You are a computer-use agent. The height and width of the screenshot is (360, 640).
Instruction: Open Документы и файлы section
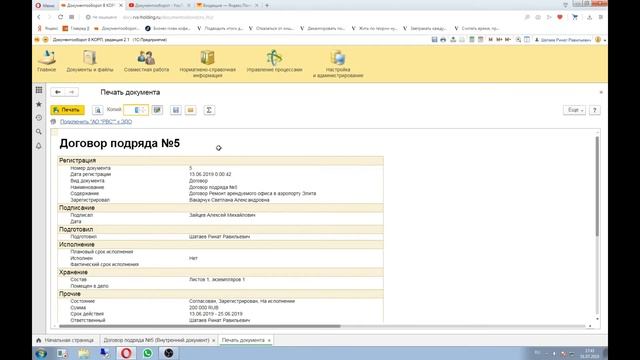pos(90,61)
